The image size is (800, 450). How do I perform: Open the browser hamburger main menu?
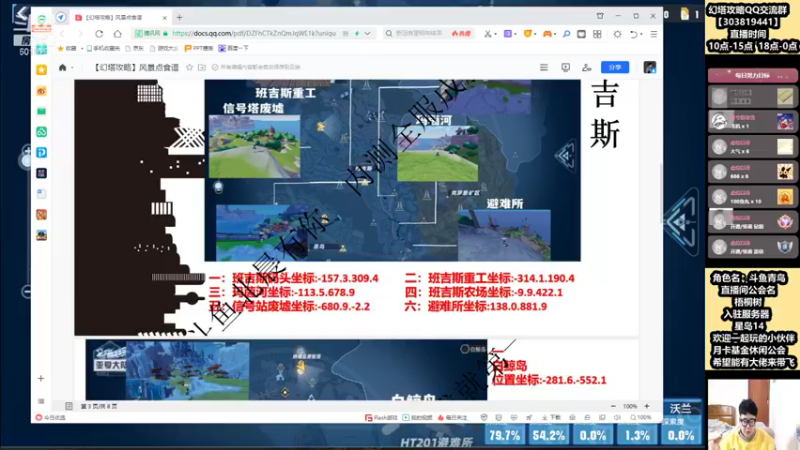(x=654, y=34)
